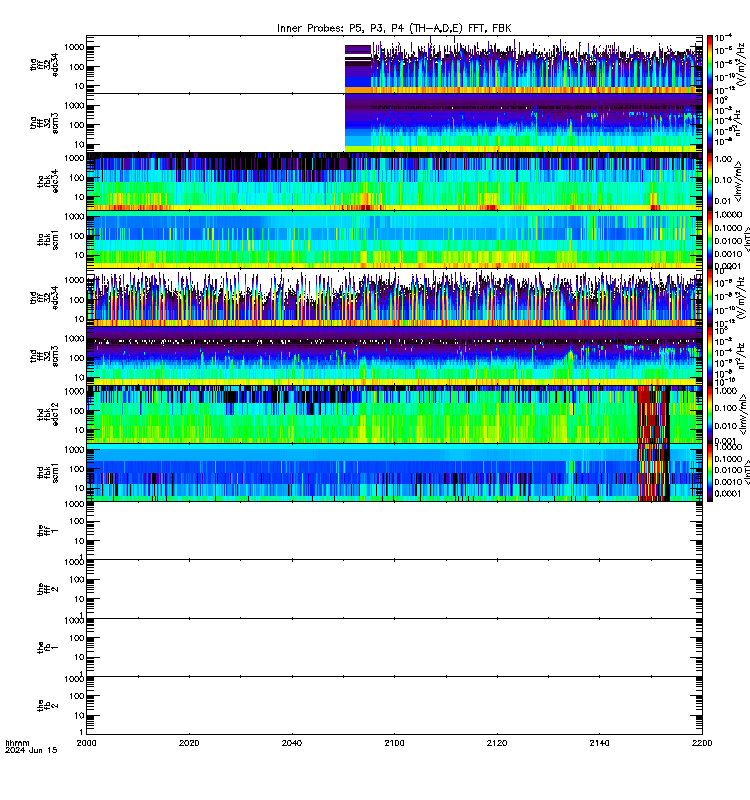The height and width of the screenshot is (800, 750).
Task: Click the color bar beside thd fbk scm1 panel
Action: point(710,472)
